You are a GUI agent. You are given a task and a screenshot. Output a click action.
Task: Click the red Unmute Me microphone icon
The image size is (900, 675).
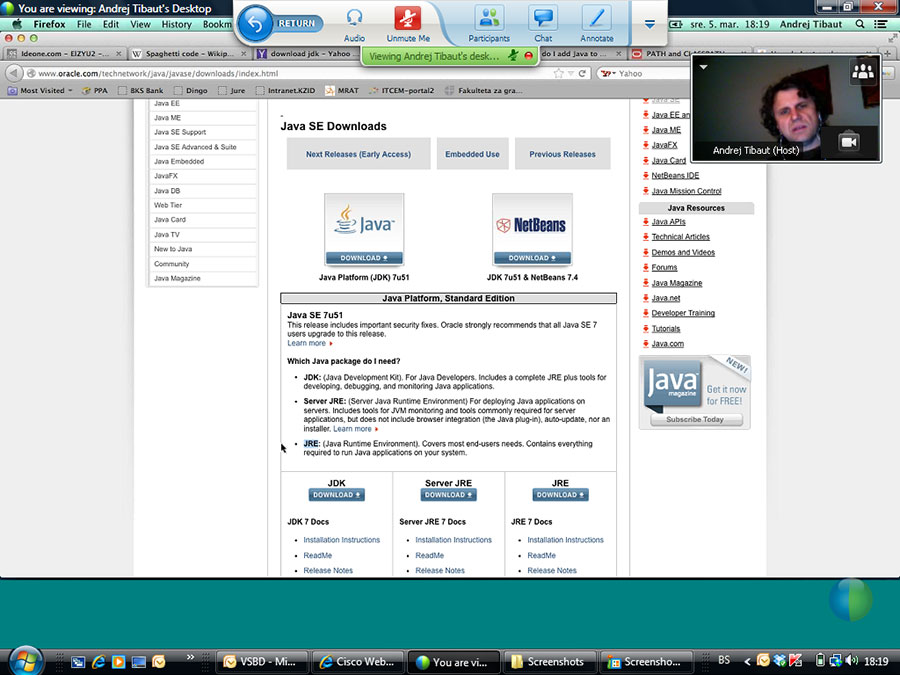pos(408,25)
